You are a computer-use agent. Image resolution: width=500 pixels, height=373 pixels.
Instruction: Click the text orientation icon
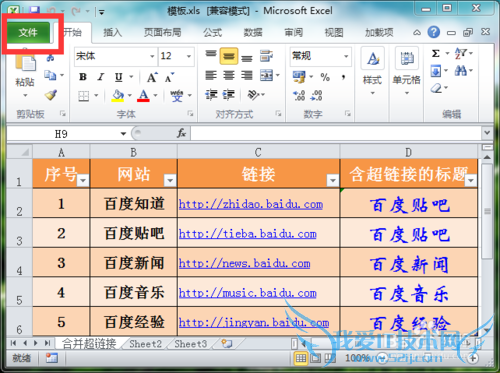(x=253, y=95)
